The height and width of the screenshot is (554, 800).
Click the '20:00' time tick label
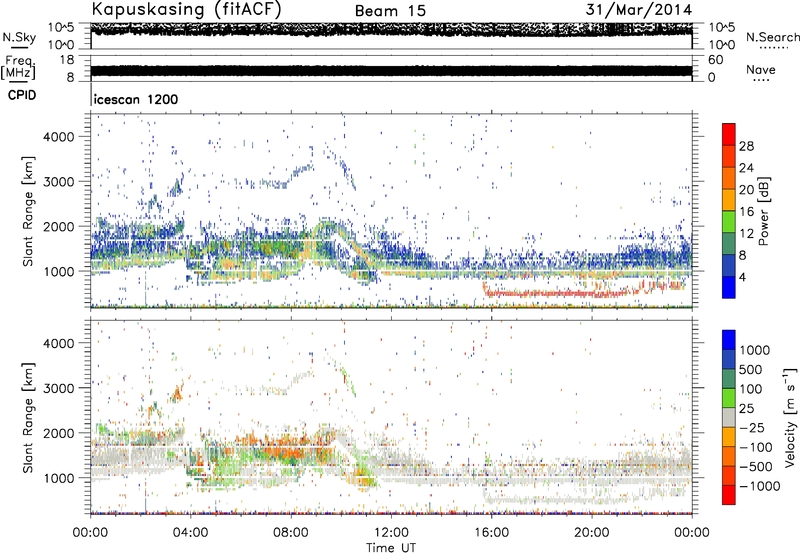pos(592,533)
